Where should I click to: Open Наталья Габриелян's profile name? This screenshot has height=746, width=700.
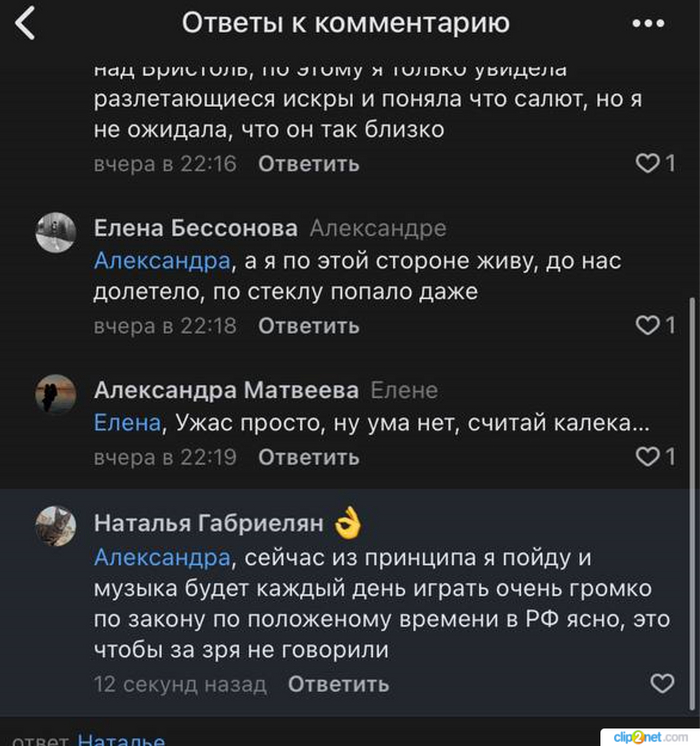[x=208, y=523]
